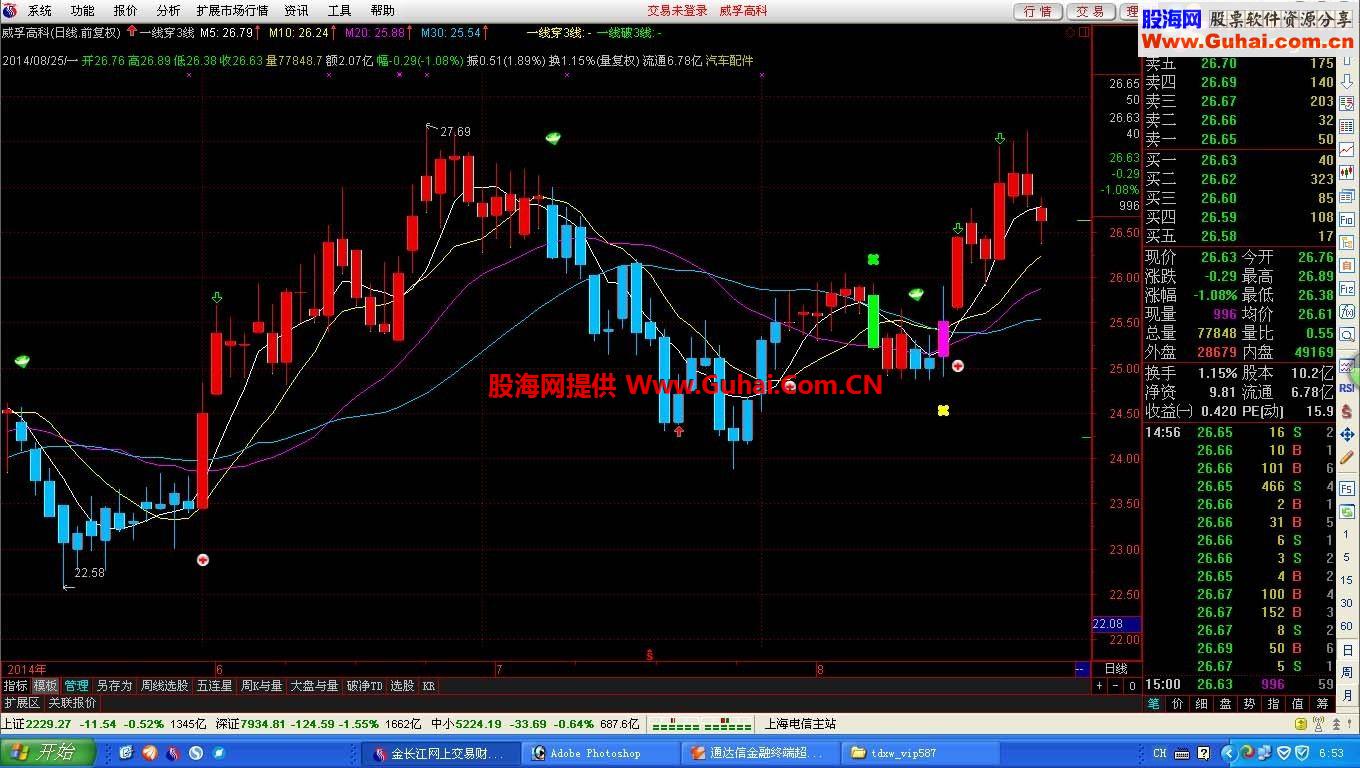Click the F12 trading icon in sidebar
The height and width of the screenshot is (768, 1360).
point(1347,289)
